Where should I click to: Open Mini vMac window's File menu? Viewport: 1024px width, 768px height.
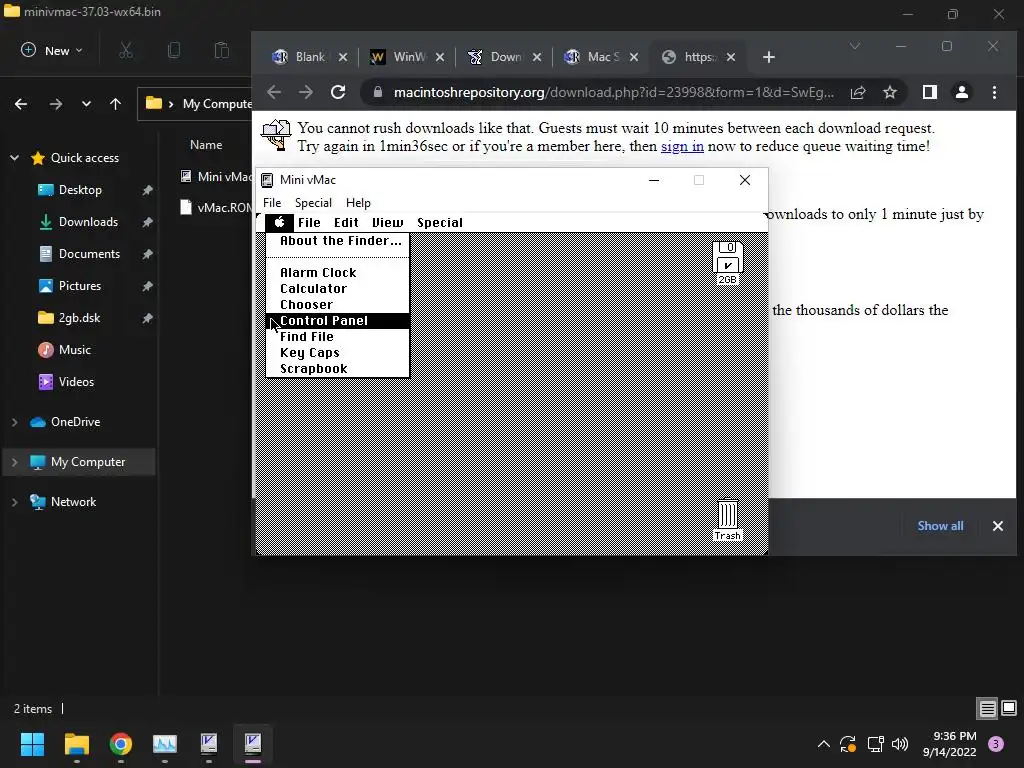(x=272, y=202)
